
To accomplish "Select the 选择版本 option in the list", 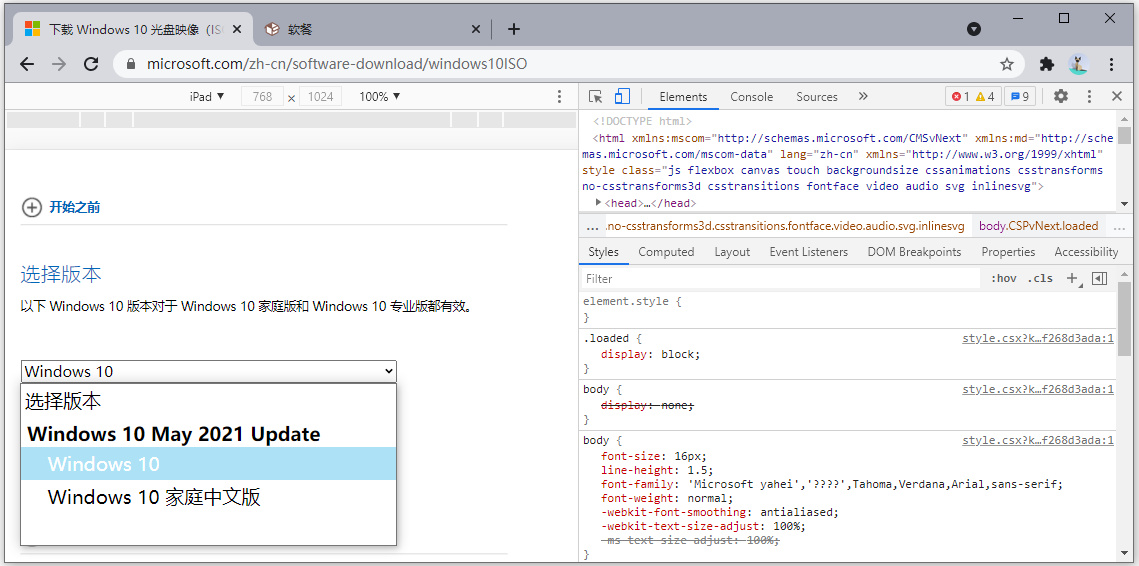I will (x=209, y=401).
